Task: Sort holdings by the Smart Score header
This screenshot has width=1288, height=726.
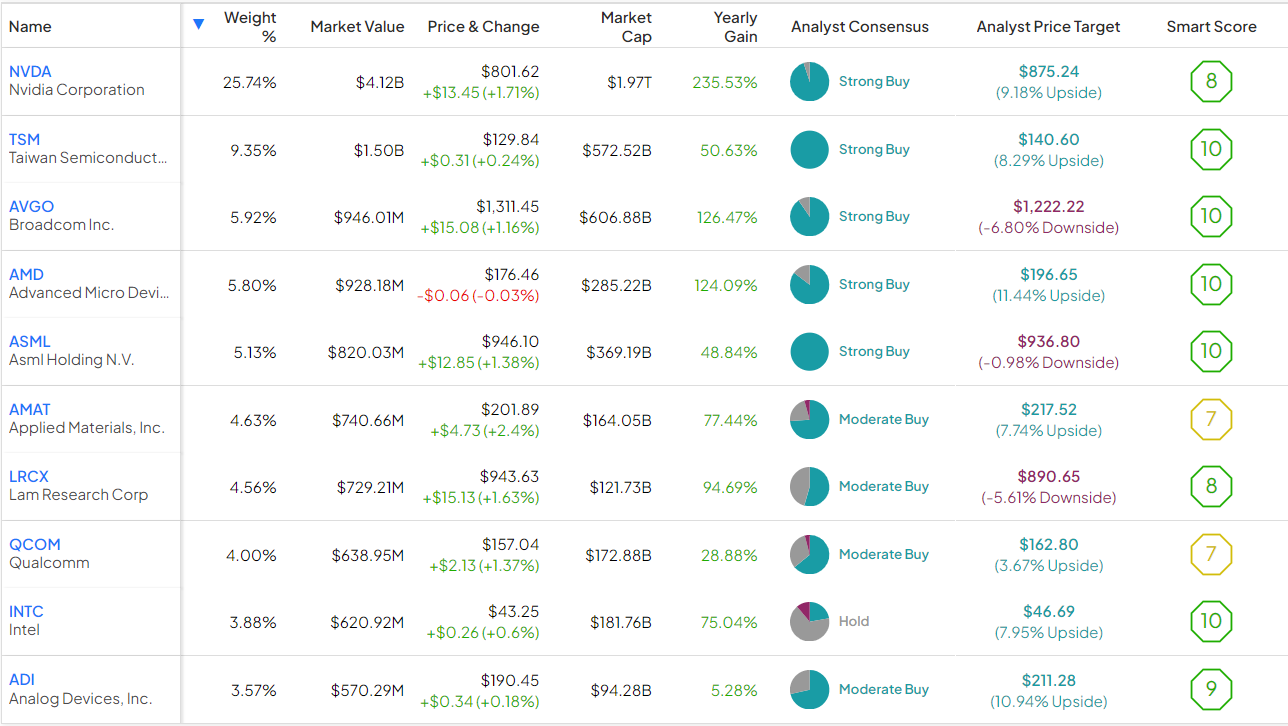Action: (1211, 27)
